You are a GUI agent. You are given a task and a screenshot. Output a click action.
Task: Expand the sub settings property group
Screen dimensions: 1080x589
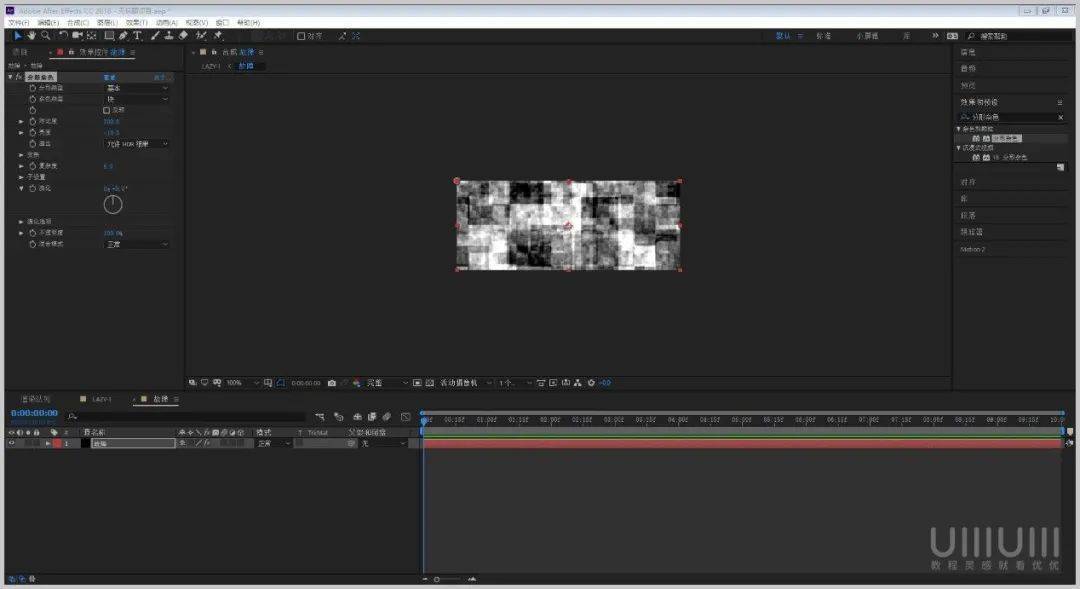[x=21, y=177]
